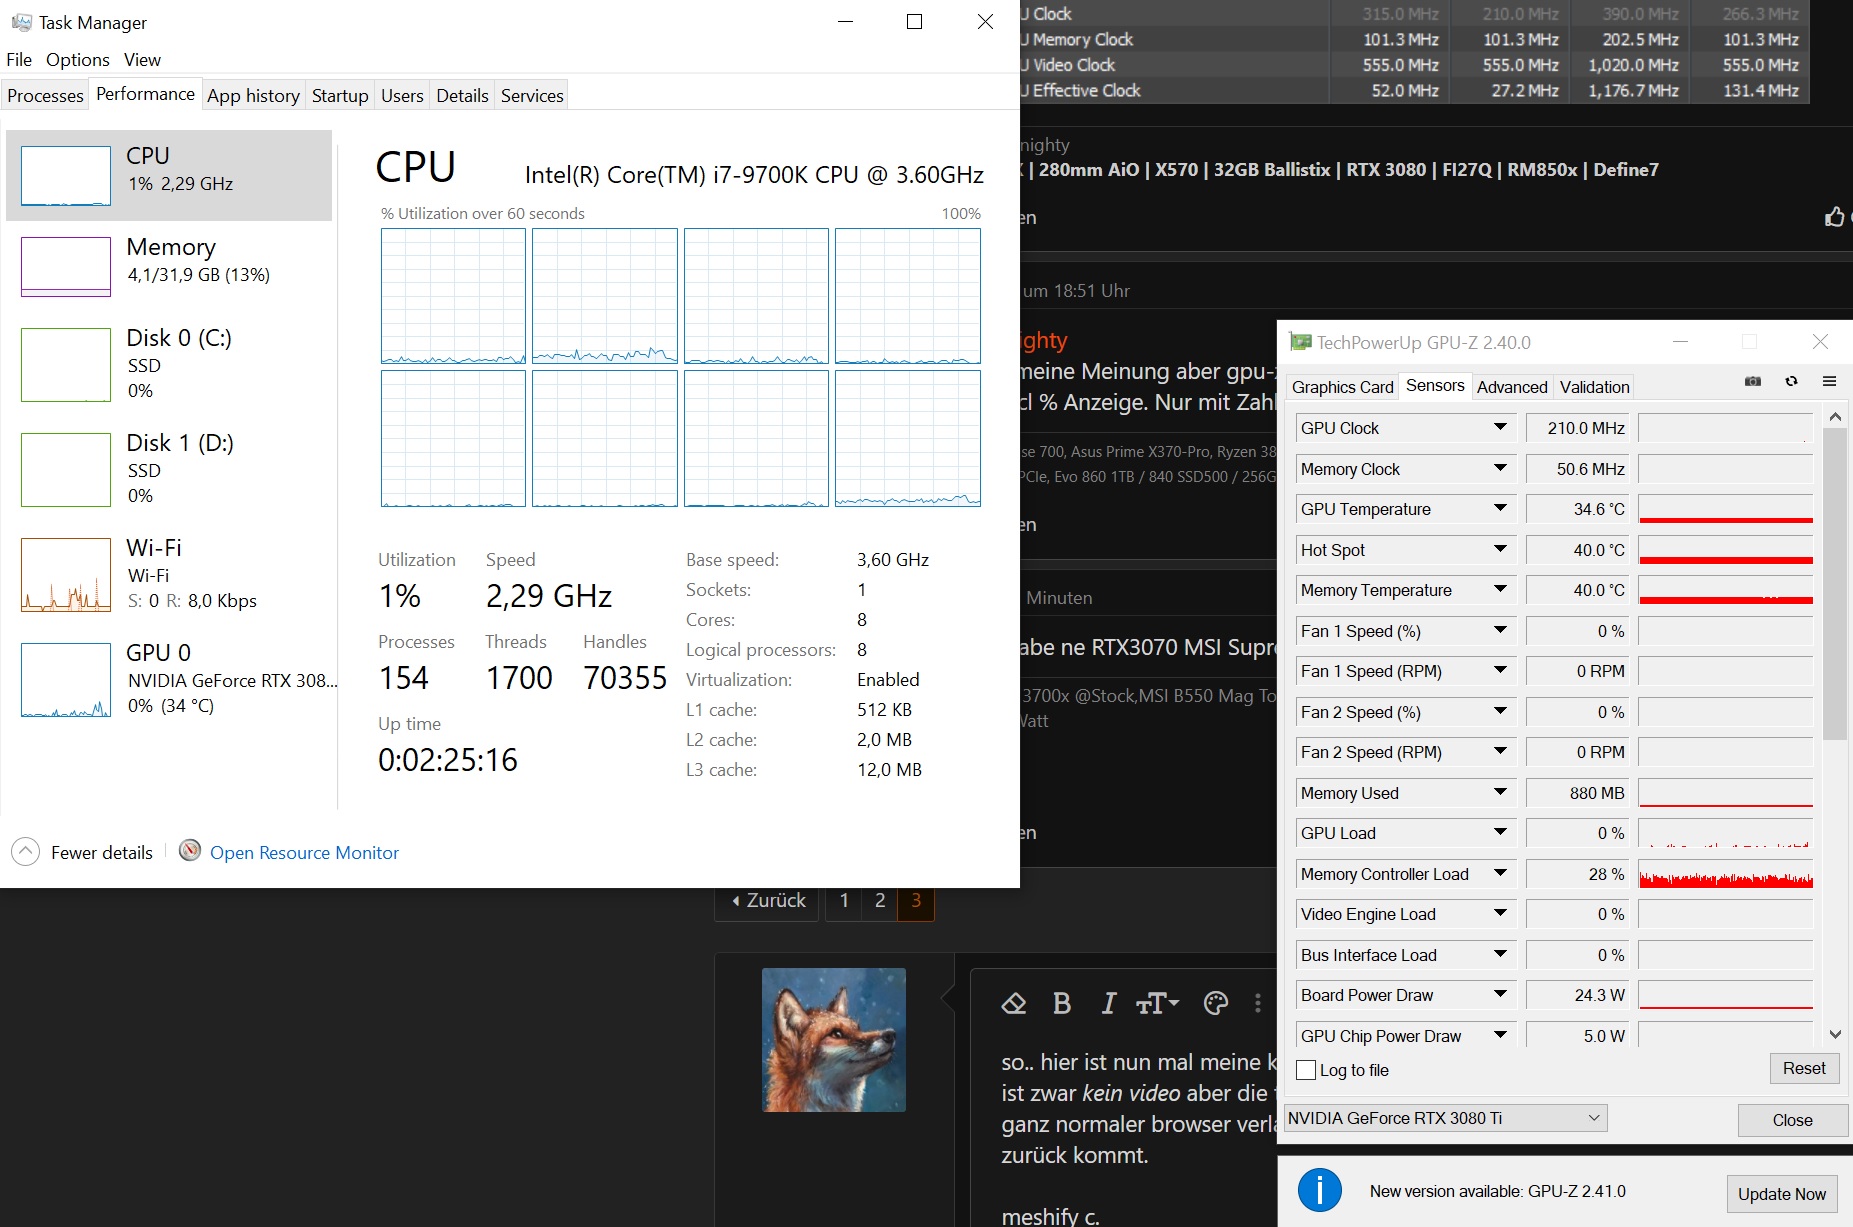
Task: Open the GPU Temperature sensor dropdown
Action: [x=1500, y=509]
